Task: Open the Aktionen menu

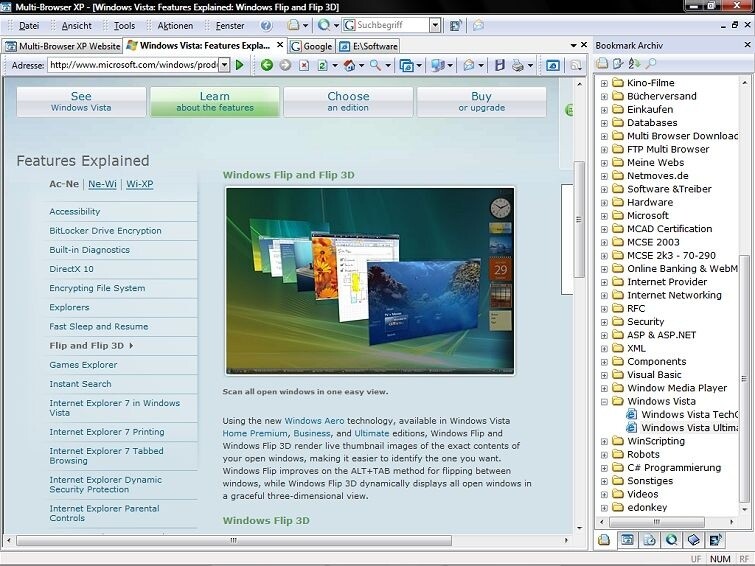Action: tap(175, 26)
